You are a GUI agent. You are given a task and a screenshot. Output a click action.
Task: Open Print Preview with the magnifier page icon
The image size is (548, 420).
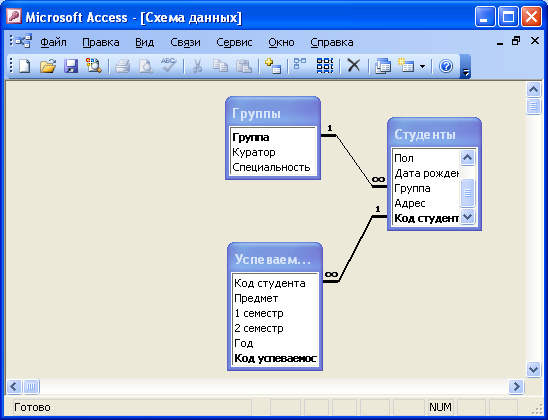[x=146, y=66]
